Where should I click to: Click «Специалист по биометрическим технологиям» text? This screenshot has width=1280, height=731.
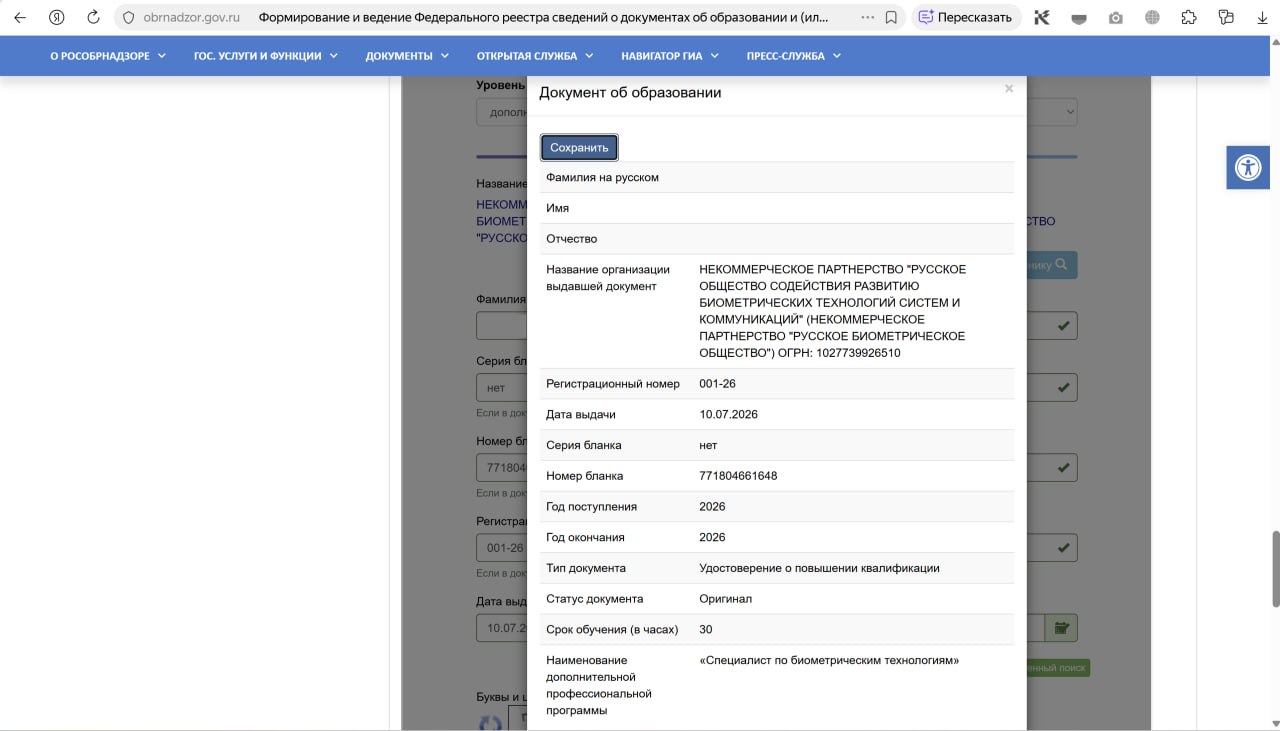pos(829,660)
